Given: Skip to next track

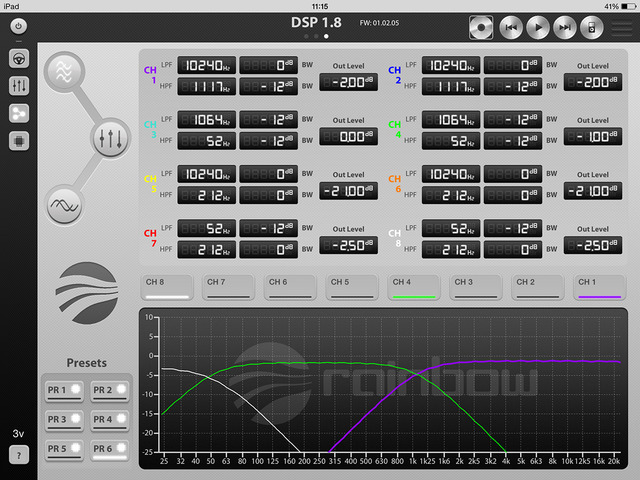Looking at the screenshot, I should point(565,27).
